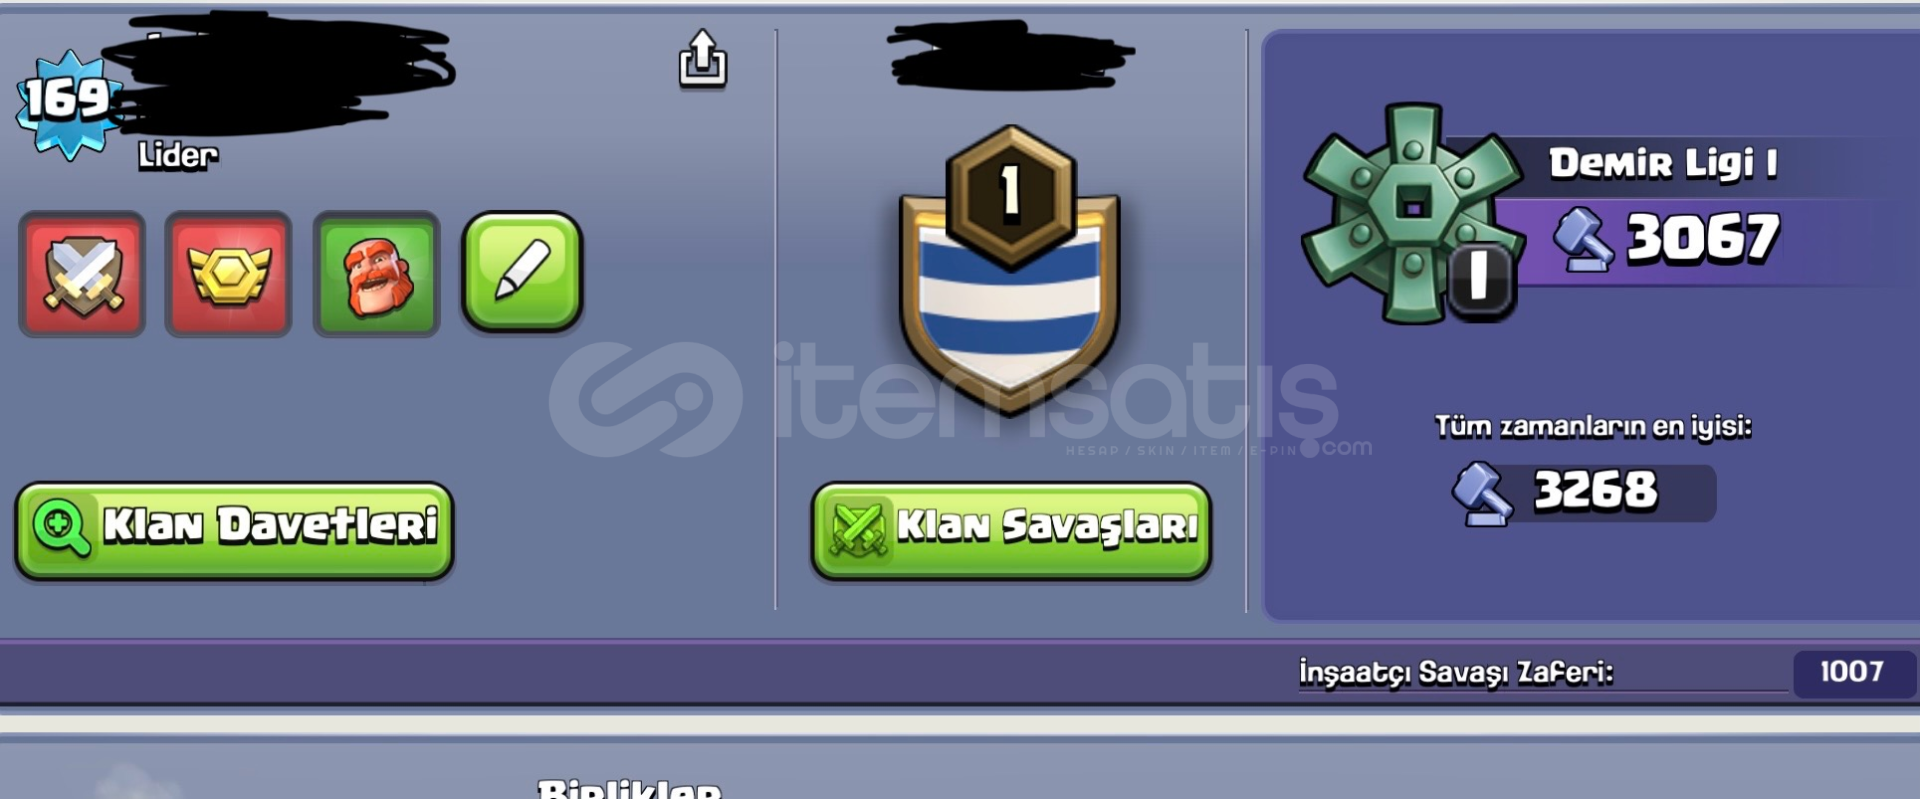Tap the share profile icon

[703, 58]
